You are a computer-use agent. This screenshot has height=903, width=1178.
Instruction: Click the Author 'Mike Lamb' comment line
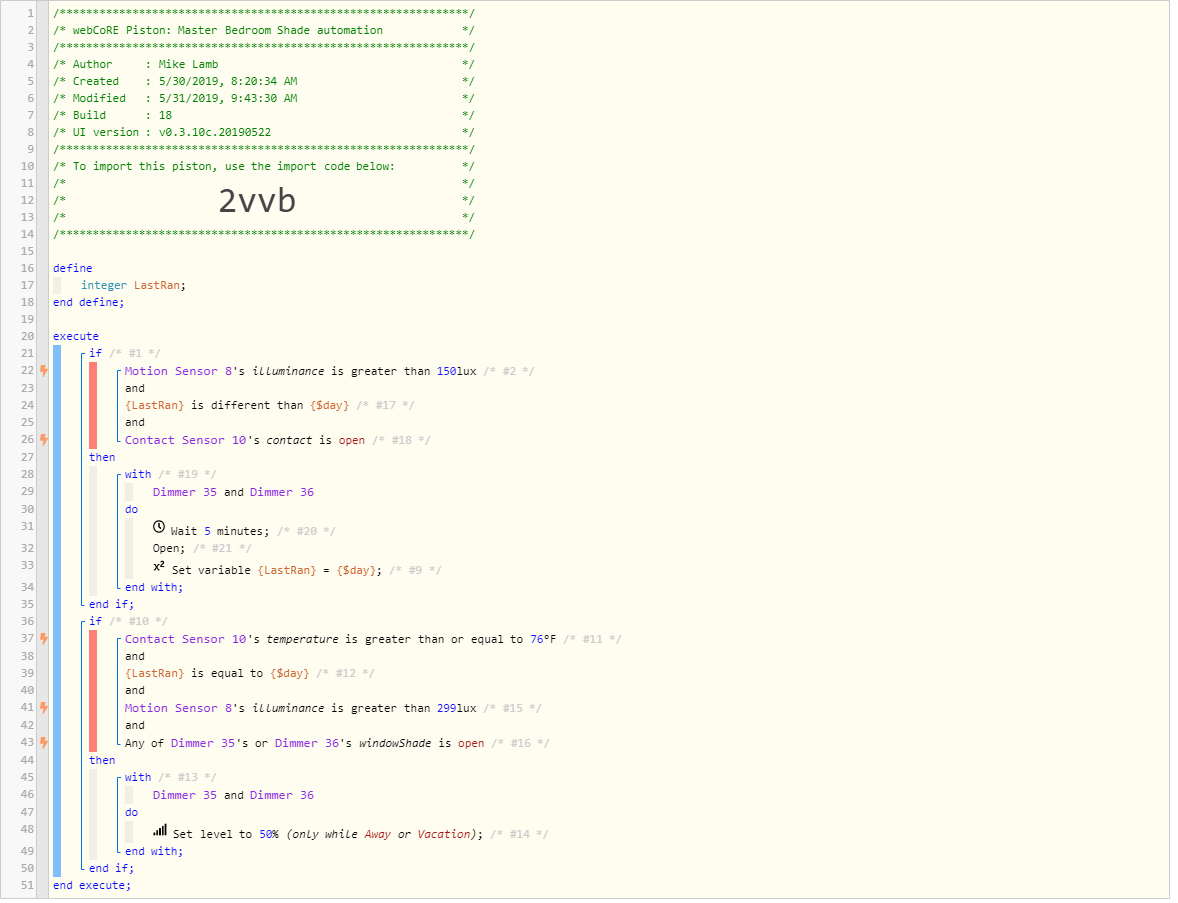264,65
